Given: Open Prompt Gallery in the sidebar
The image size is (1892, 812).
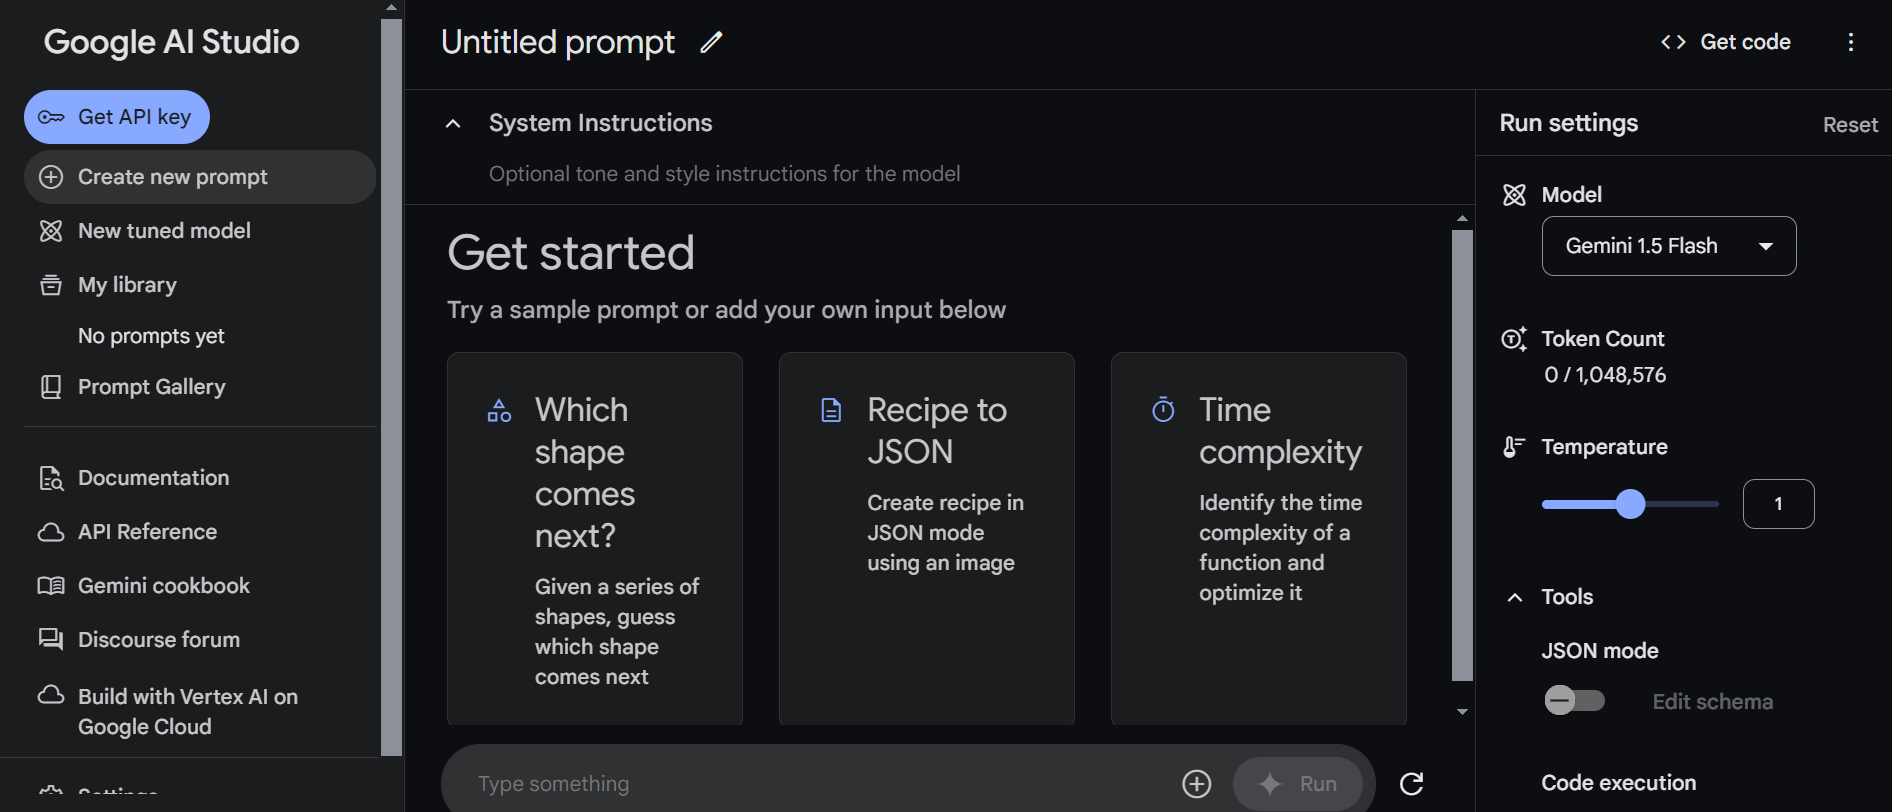Looking at the screenshot, I should 151,387.
